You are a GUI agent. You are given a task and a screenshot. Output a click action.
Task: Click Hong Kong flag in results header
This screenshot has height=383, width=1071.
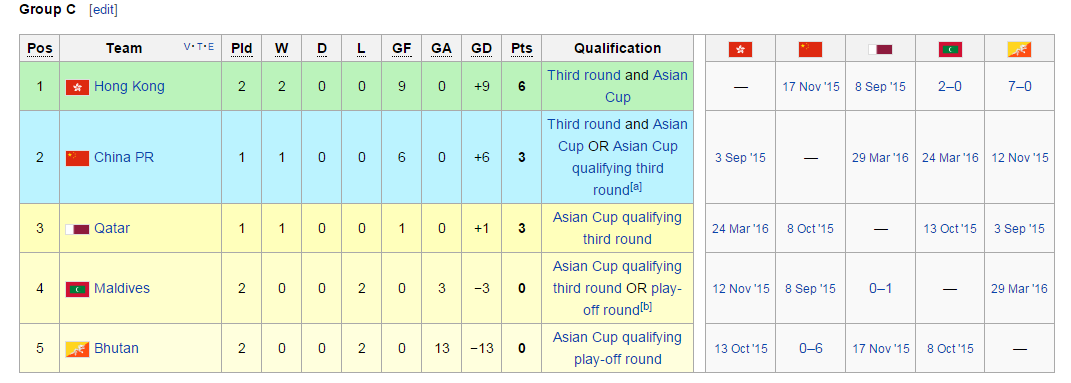click(x=740, y=49)
